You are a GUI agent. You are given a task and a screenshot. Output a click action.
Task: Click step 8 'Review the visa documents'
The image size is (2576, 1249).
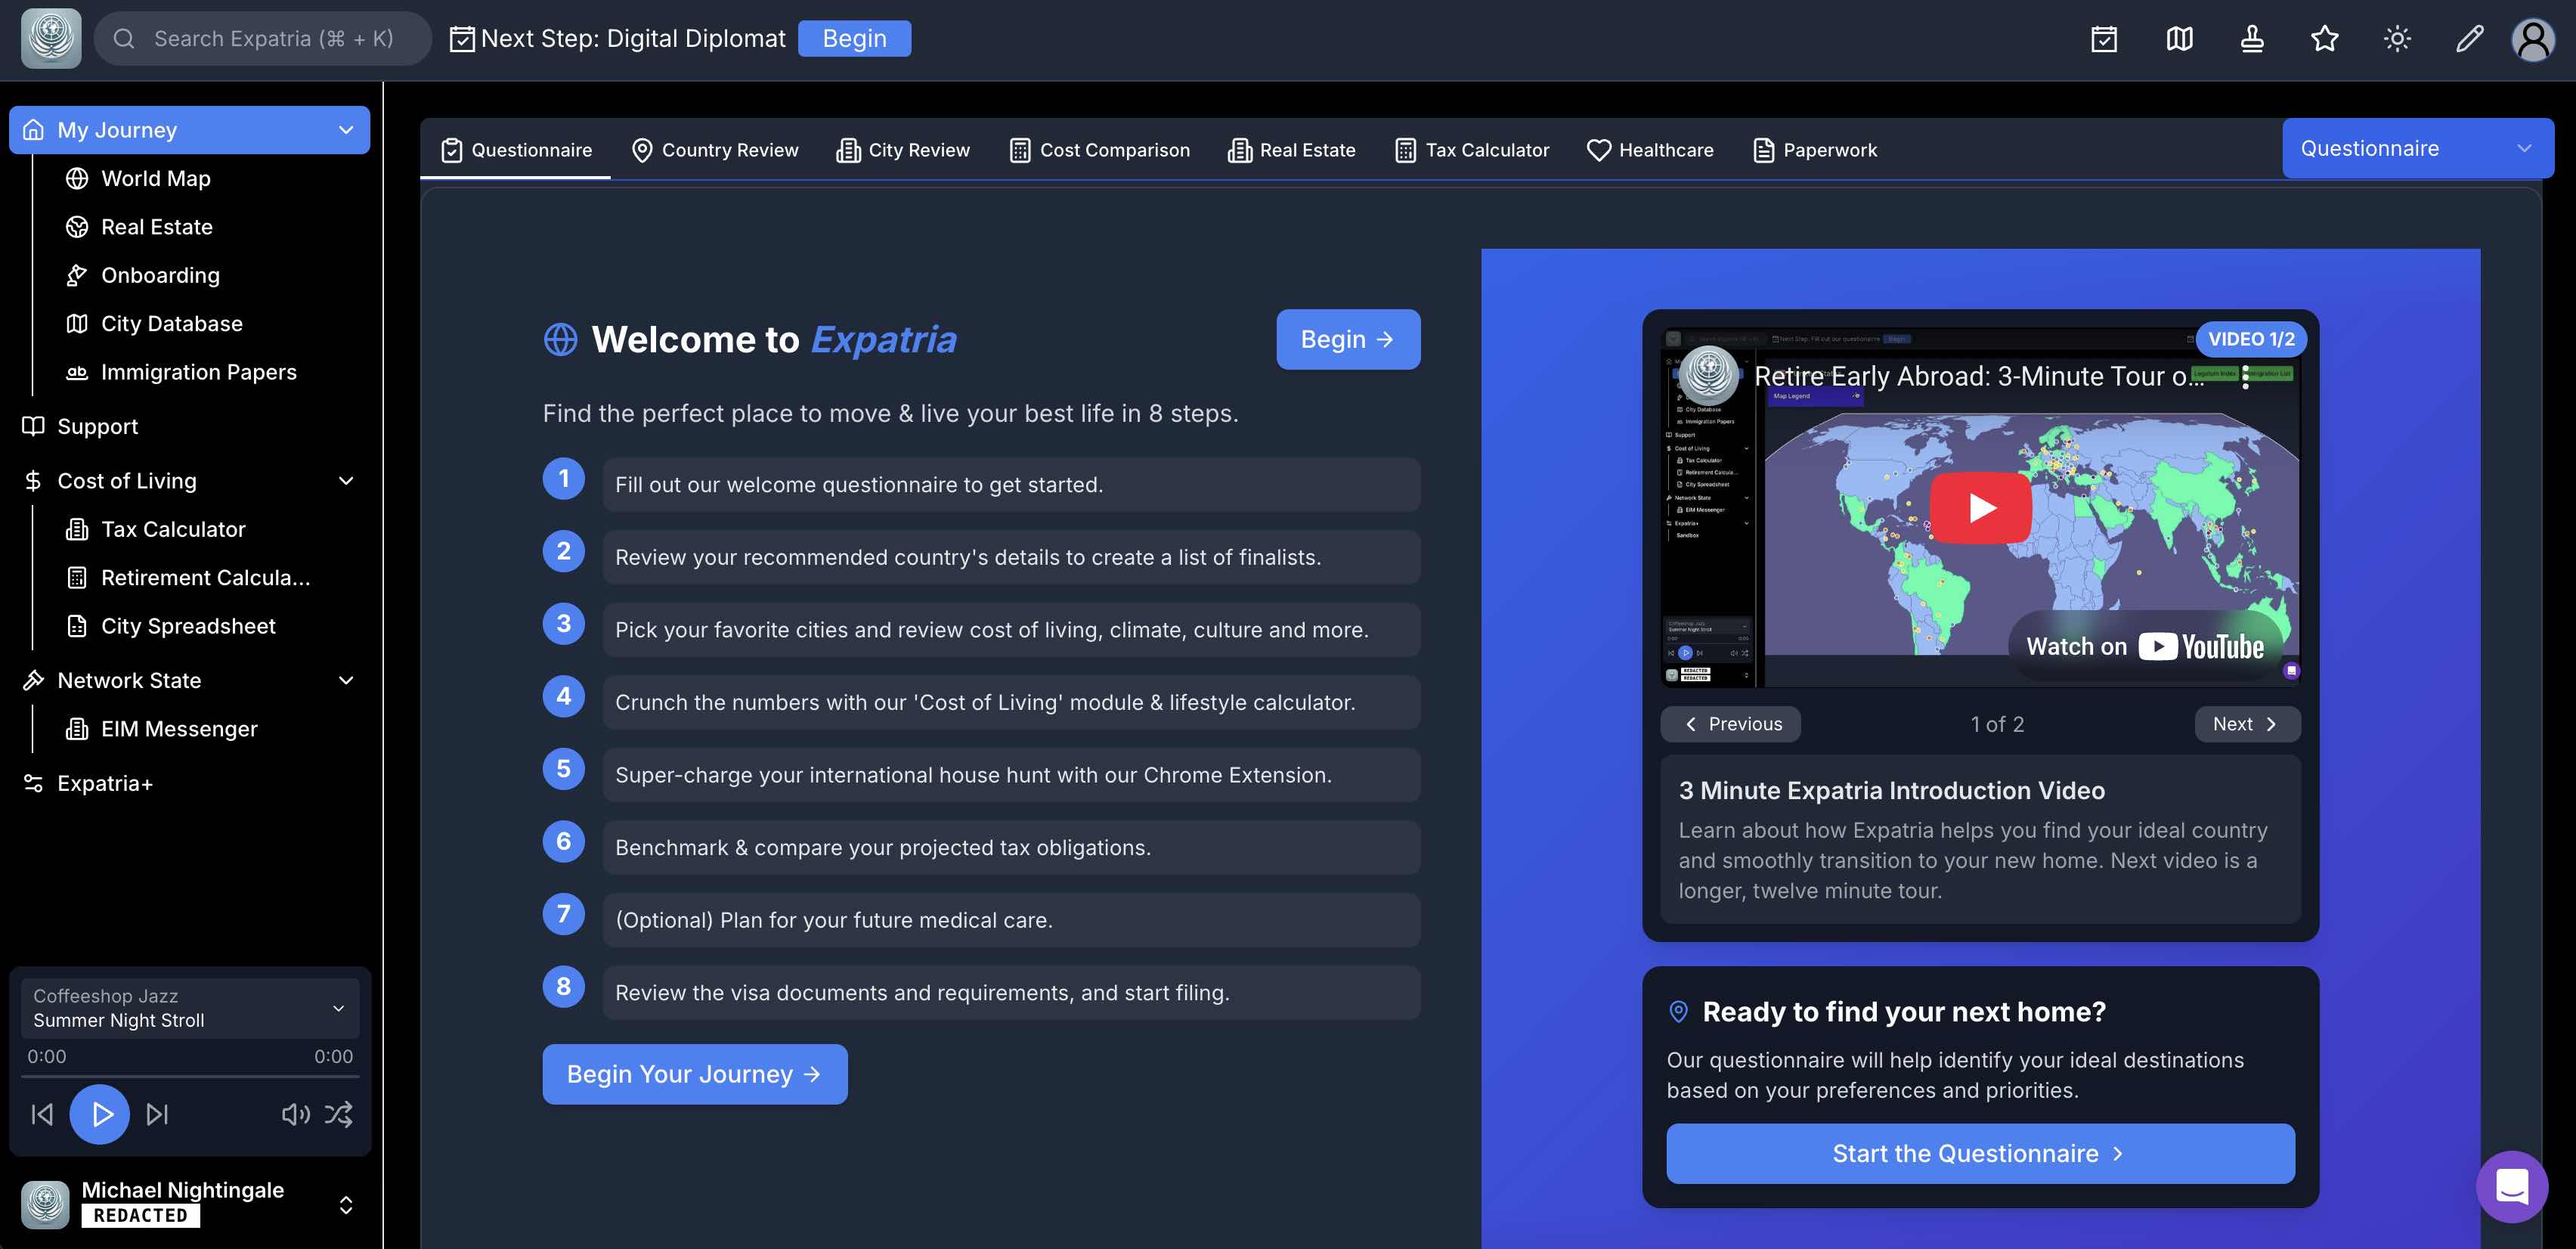tap(1011, 993)
